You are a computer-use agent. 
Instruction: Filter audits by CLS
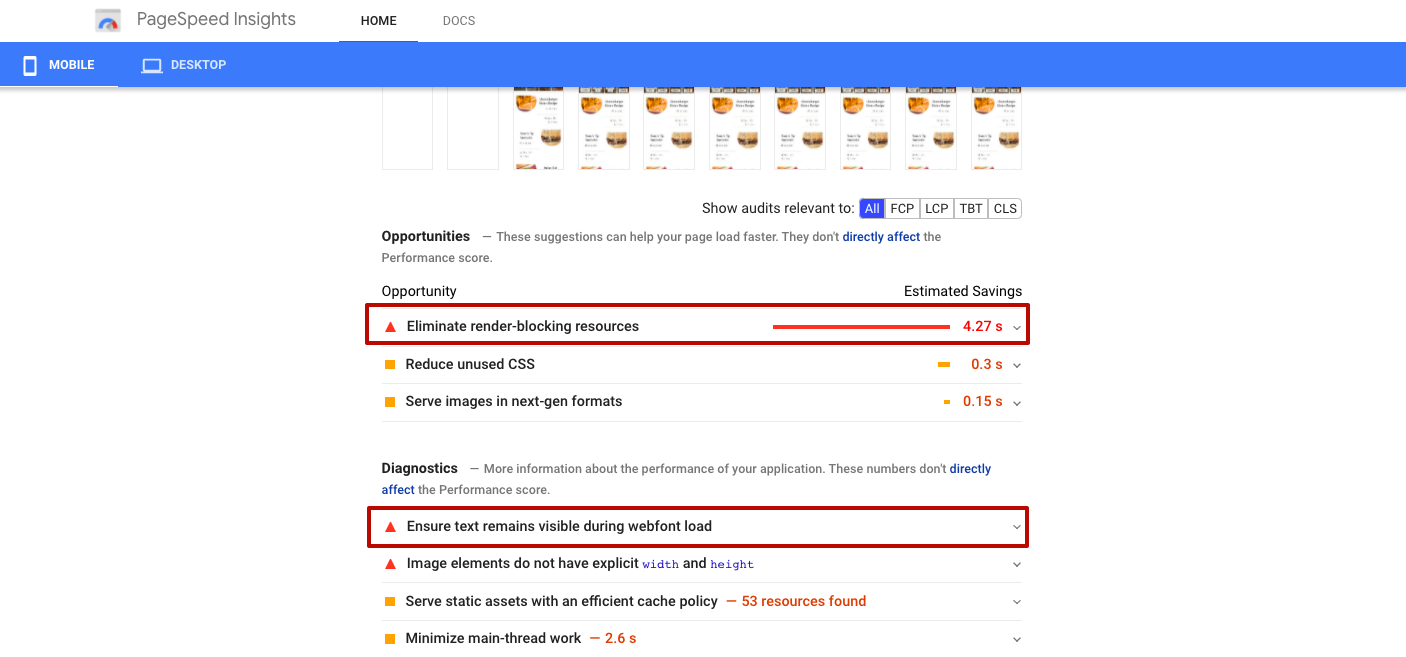[1005, 209]
